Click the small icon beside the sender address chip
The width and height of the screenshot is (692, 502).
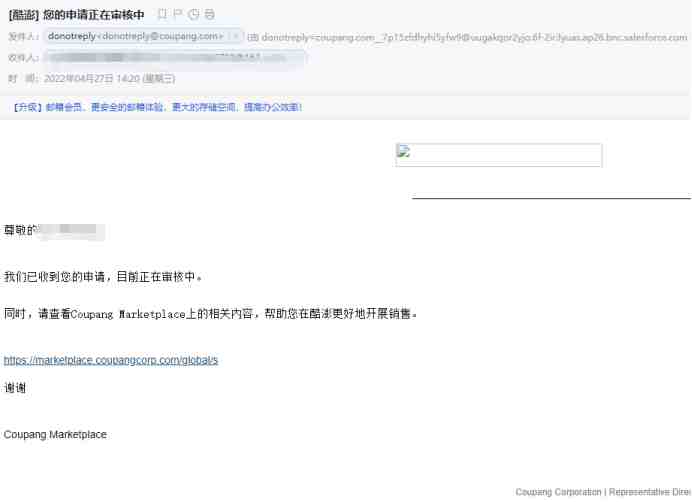click(x=236, y=36)
